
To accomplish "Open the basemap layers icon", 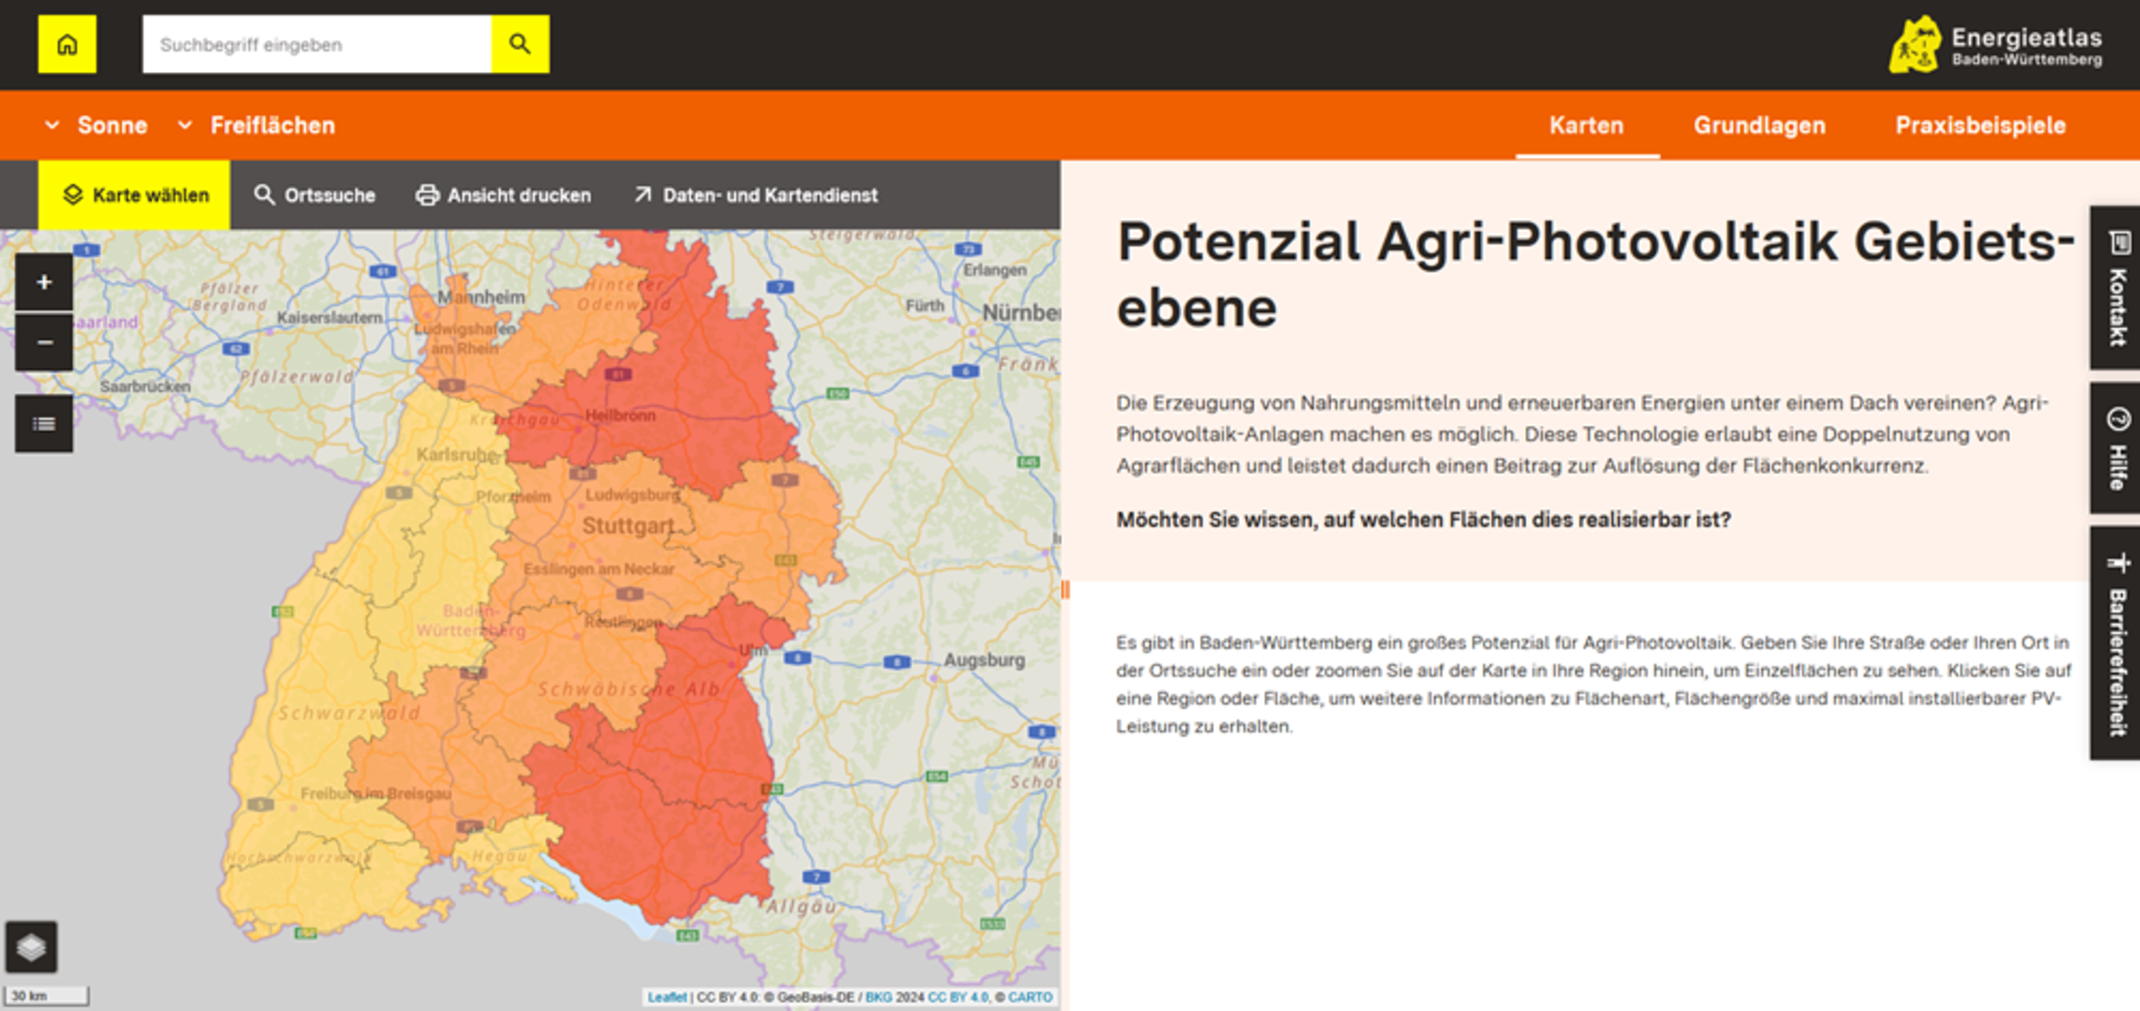I will 31,946.
